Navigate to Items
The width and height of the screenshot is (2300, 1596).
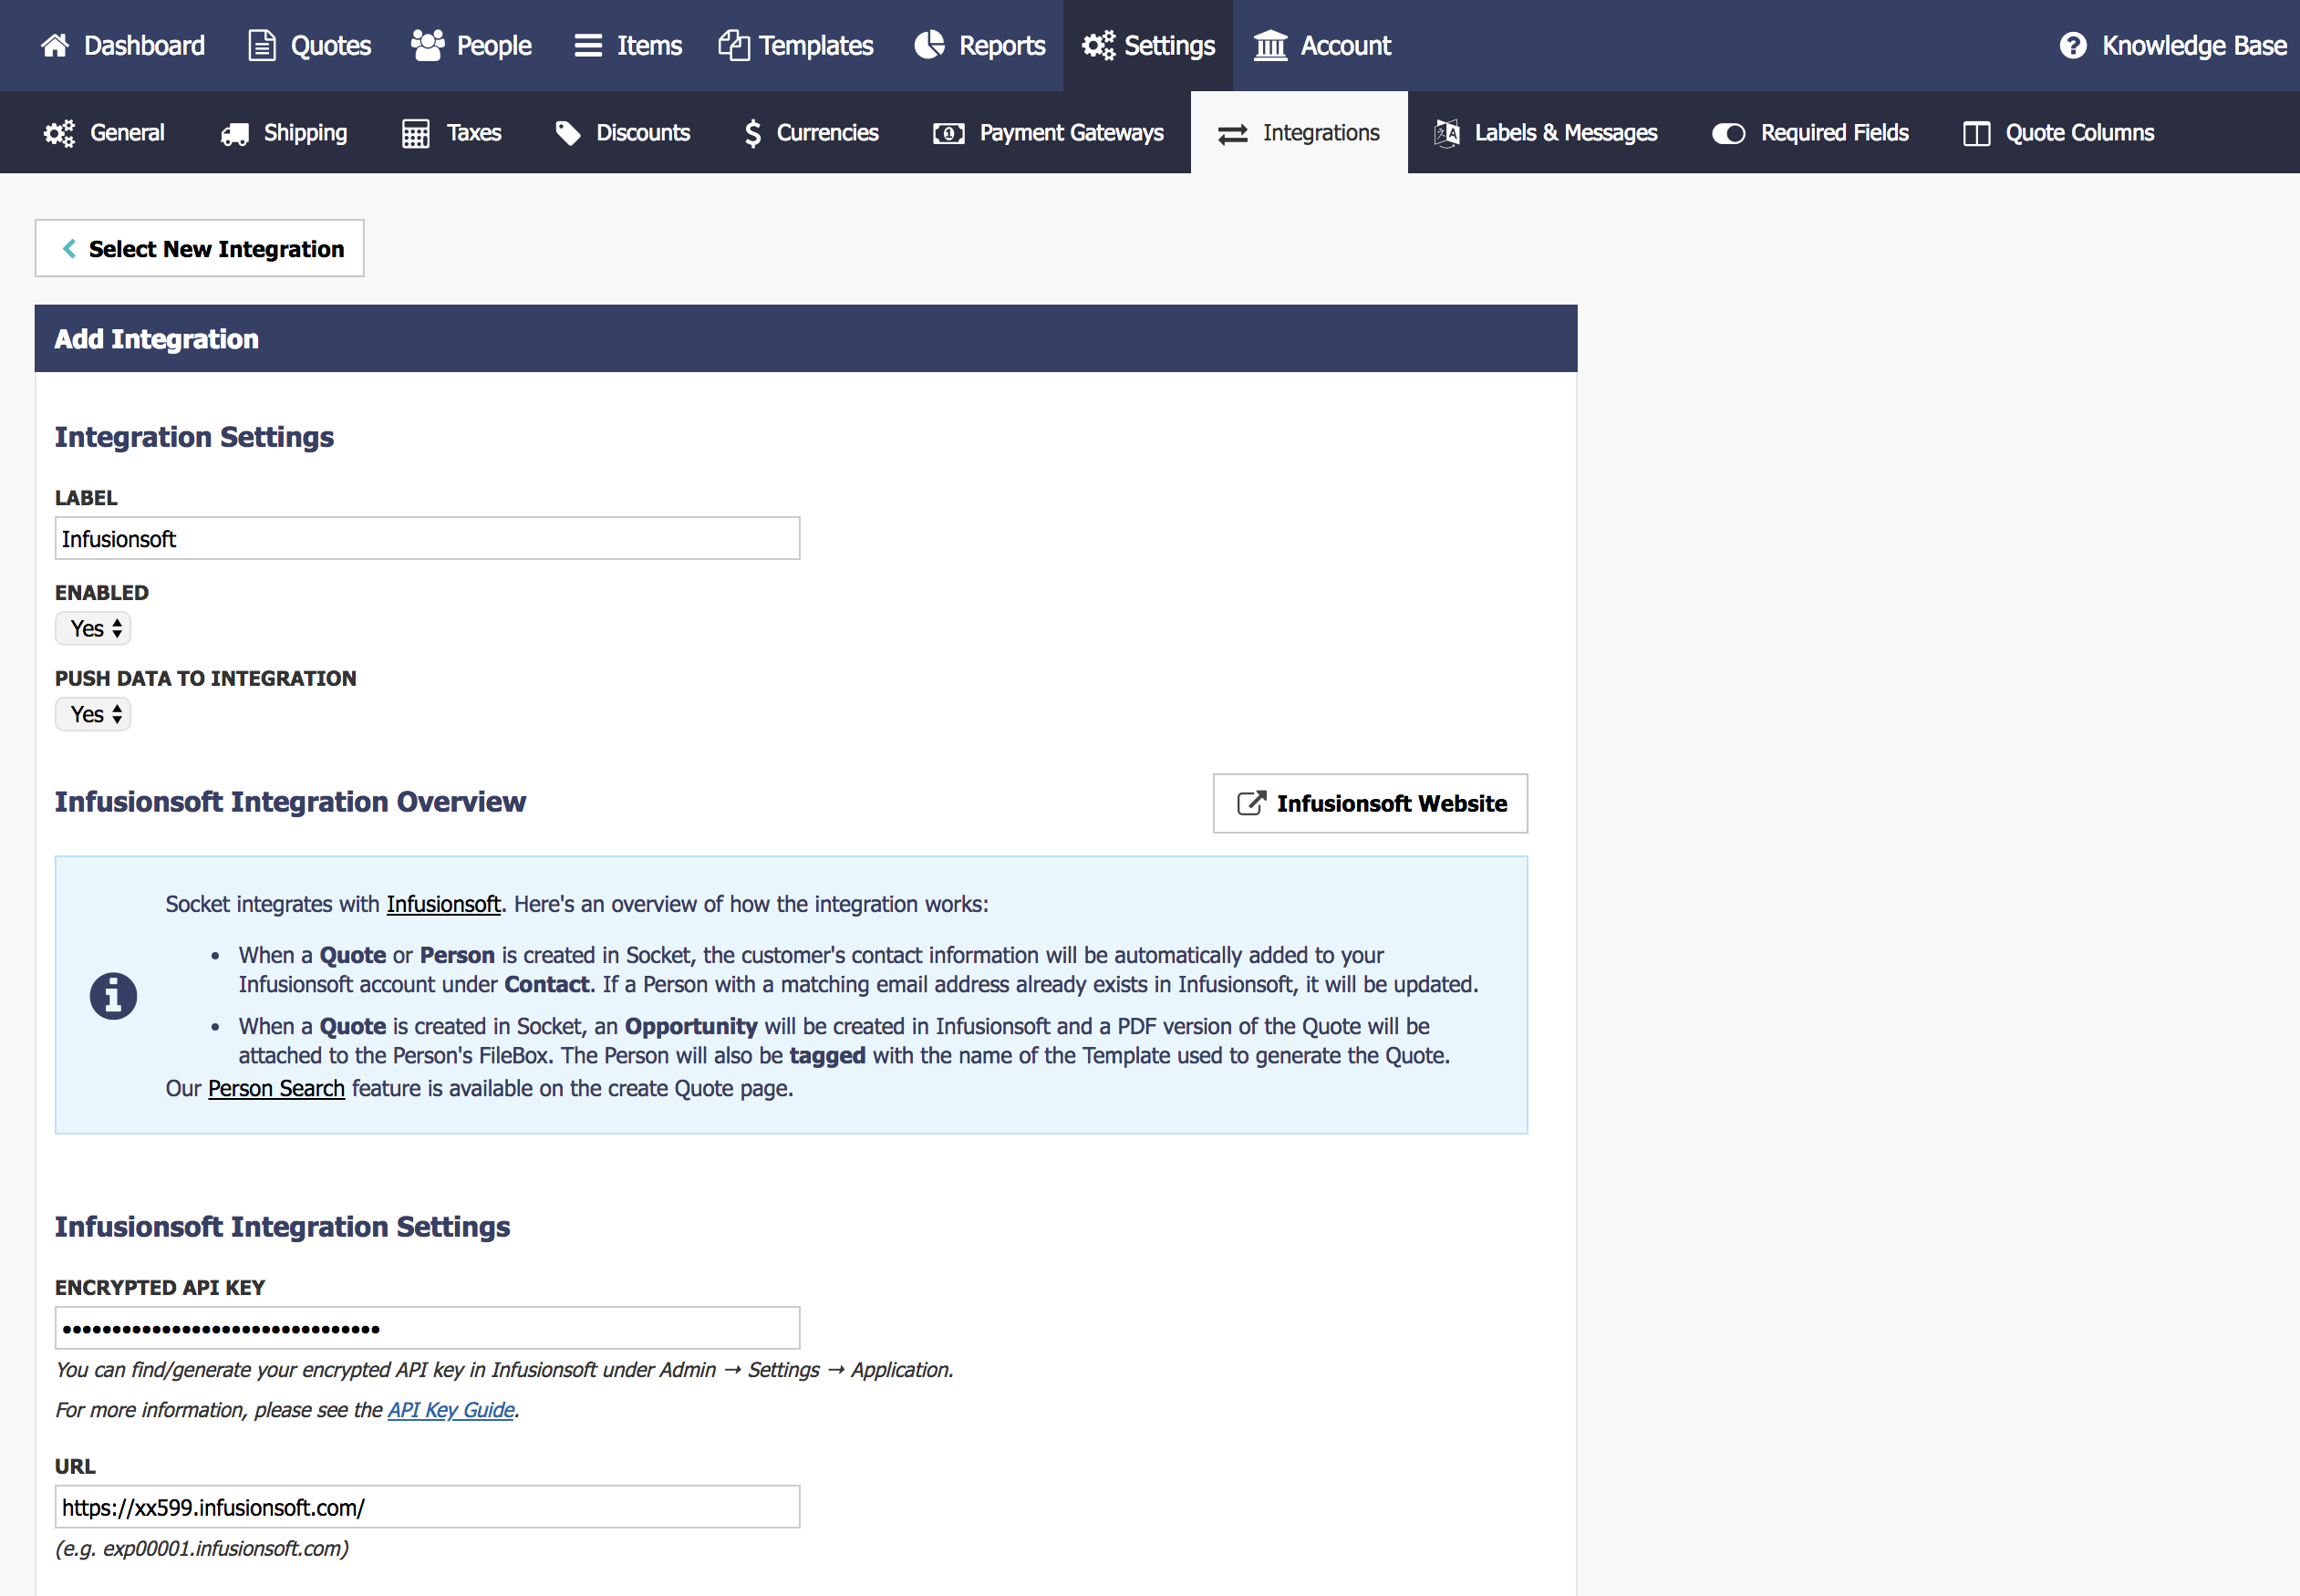[x=628, y=45]
